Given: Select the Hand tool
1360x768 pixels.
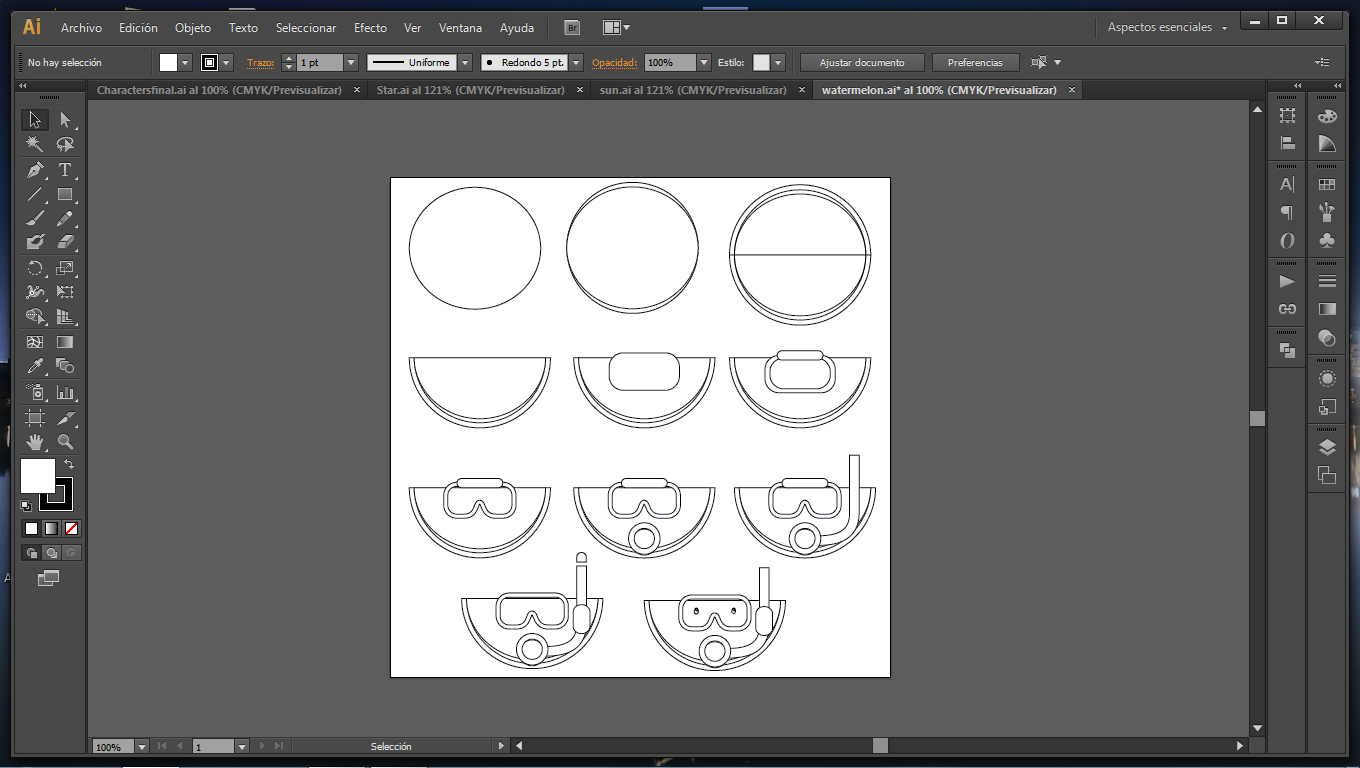Looking at the screenshot, I should tap(35, 441).
